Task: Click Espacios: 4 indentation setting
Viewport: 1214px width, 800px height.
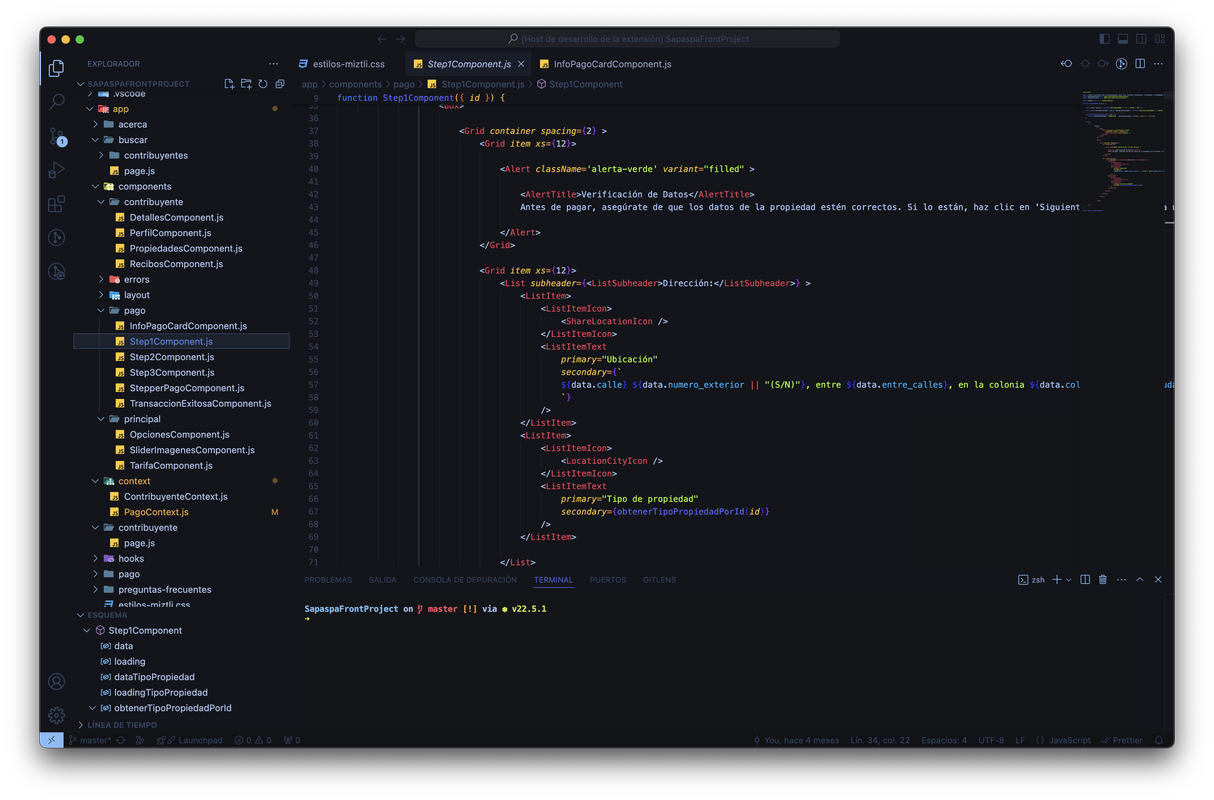Action: coord(944,740)
